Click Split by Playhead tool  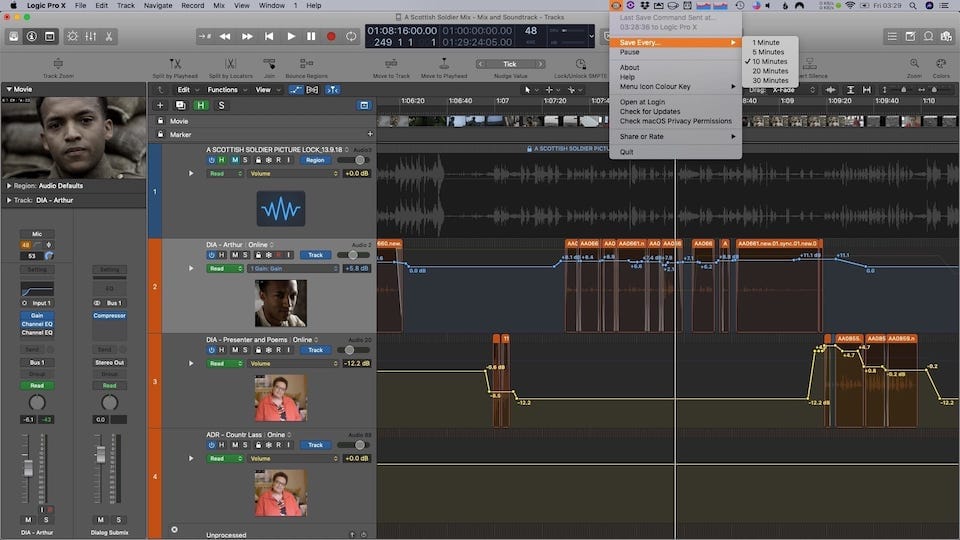(x=175, y=63)
